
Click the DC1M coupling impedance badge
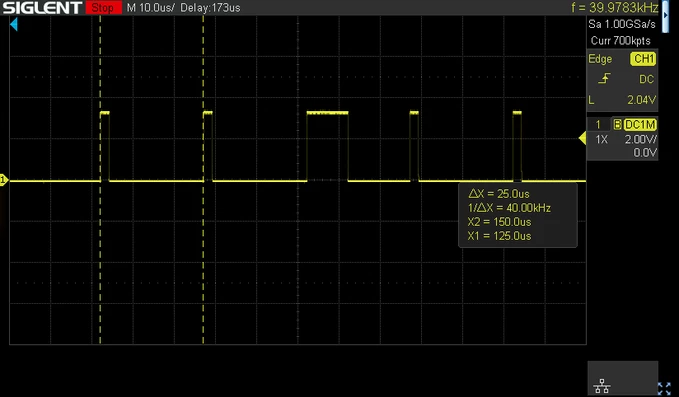coord(640,125)
